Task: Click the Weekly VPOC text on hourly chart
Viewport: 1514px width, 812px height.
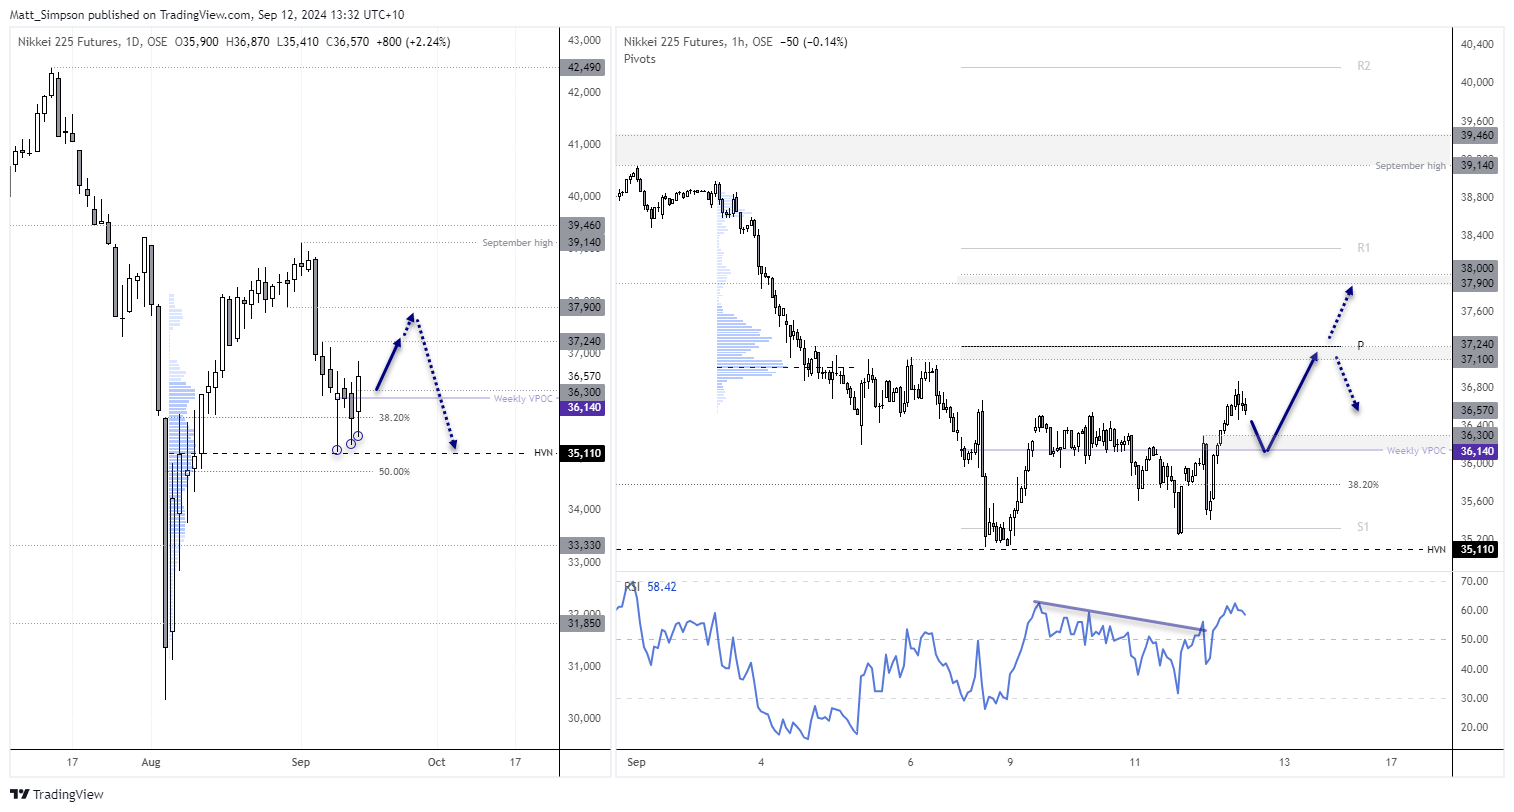Action: (x=1416, y=451)
